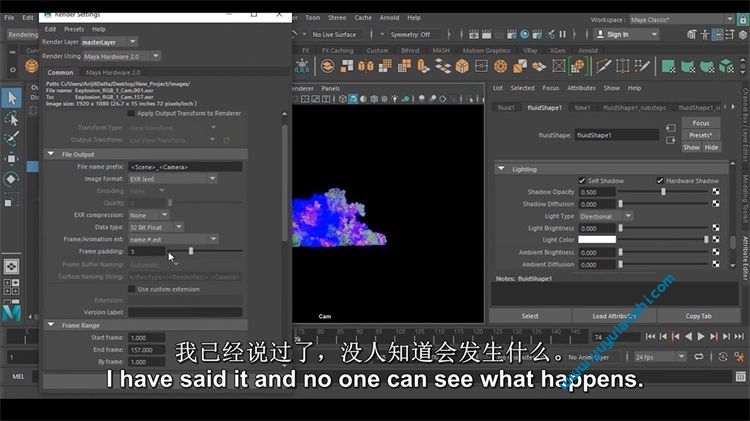This screenshot has width=750, height=421.
Task: Uncheck the Self Shadow checkbox
Action: (582, 181)
